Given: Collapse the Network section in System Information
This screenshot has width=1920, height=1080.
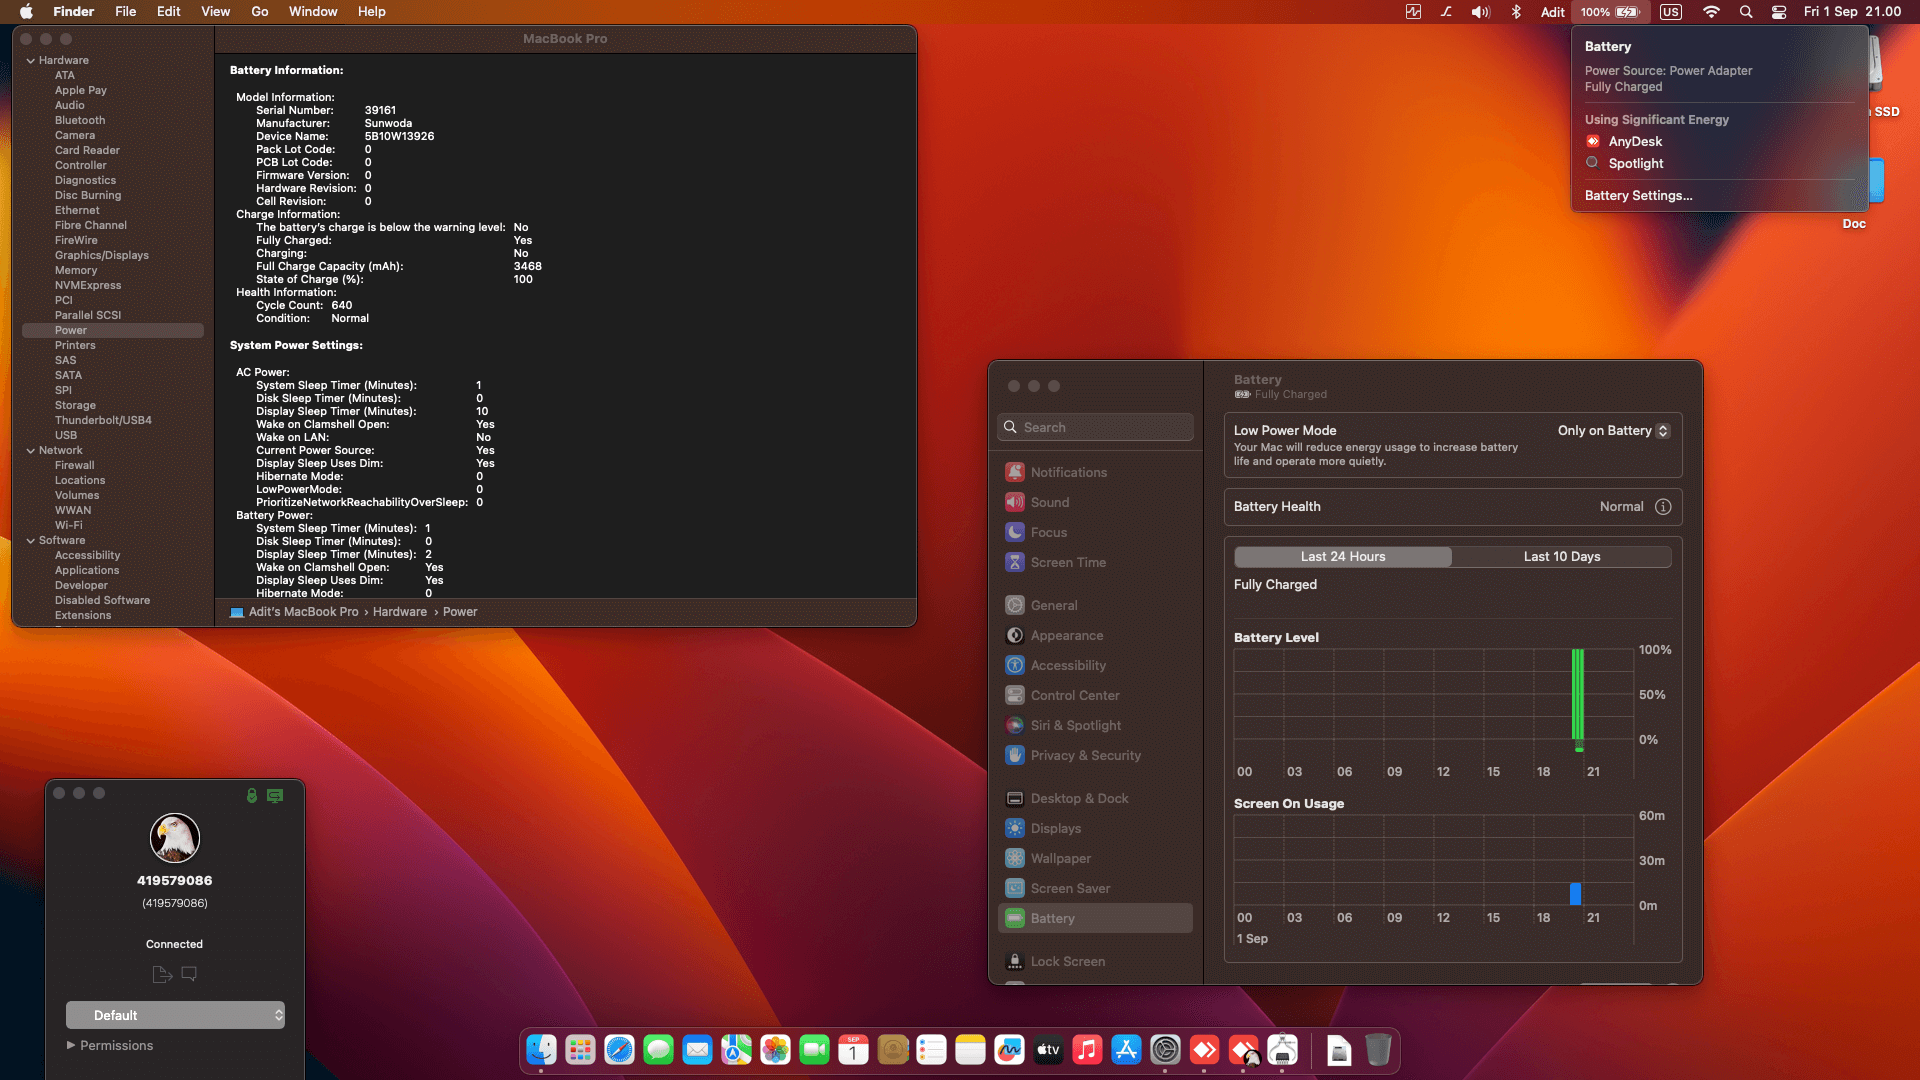Looking at the screenshot, I should (33, 450).
